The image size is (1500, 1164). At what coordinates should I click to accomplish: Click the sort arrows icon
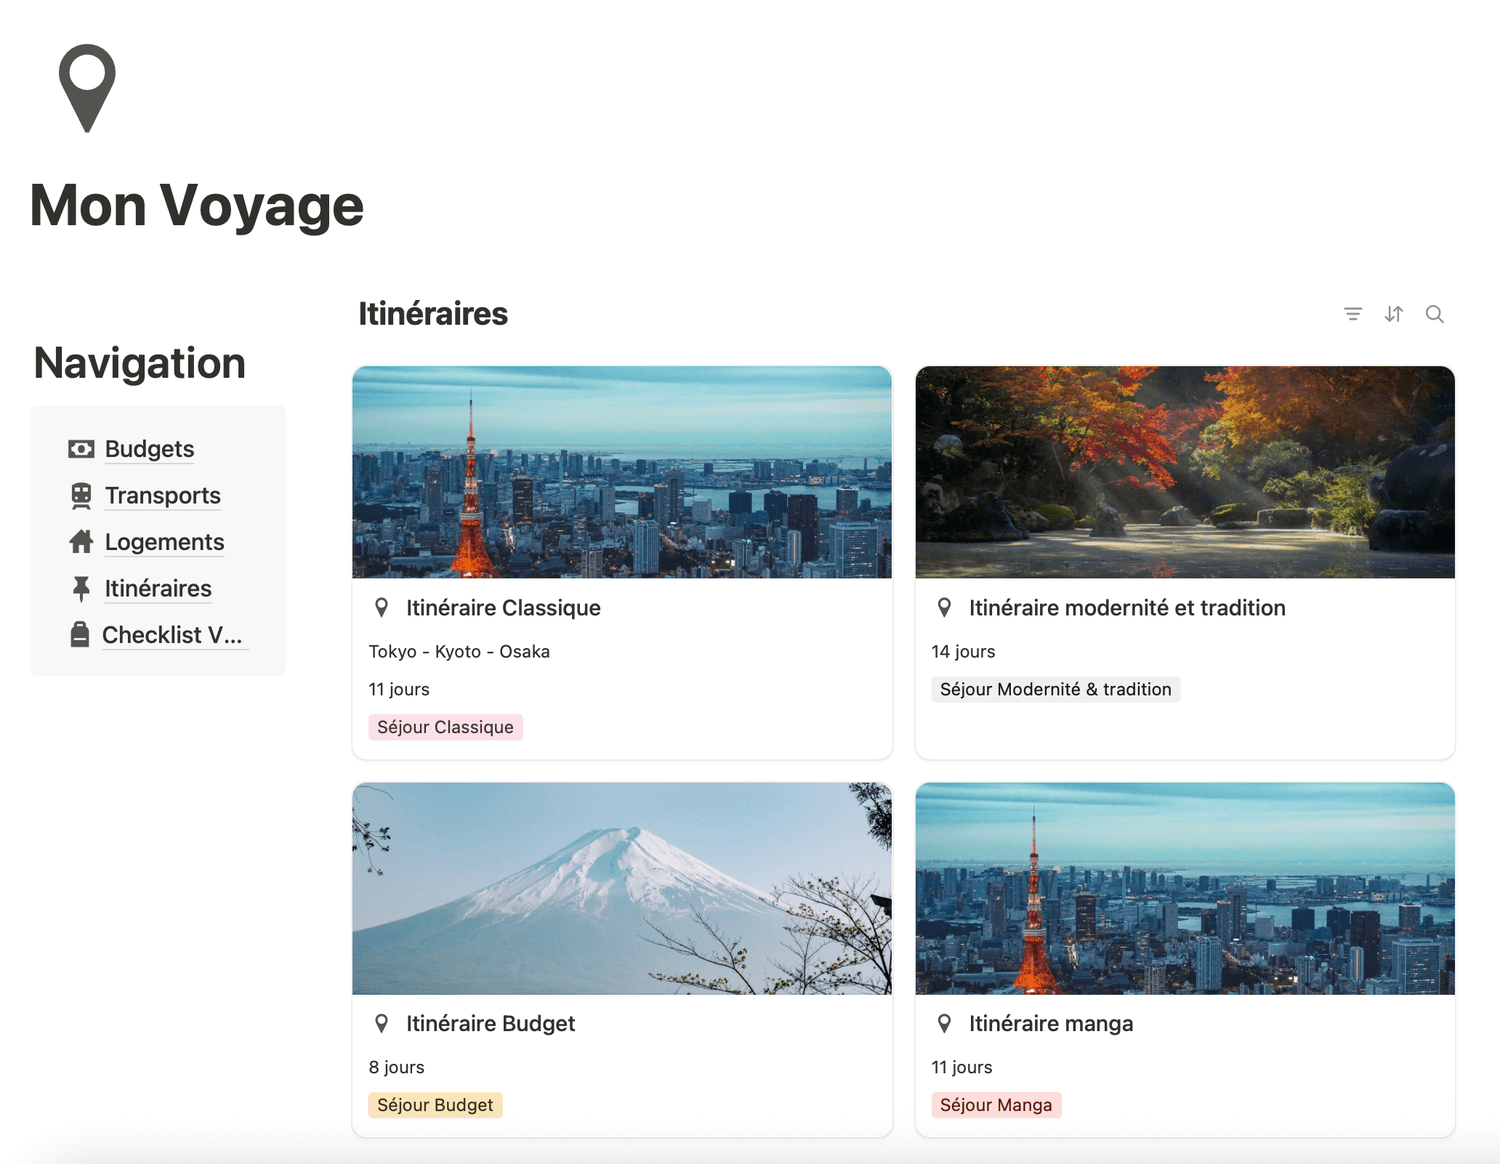pyautogui.click(x=1394, y=314)
